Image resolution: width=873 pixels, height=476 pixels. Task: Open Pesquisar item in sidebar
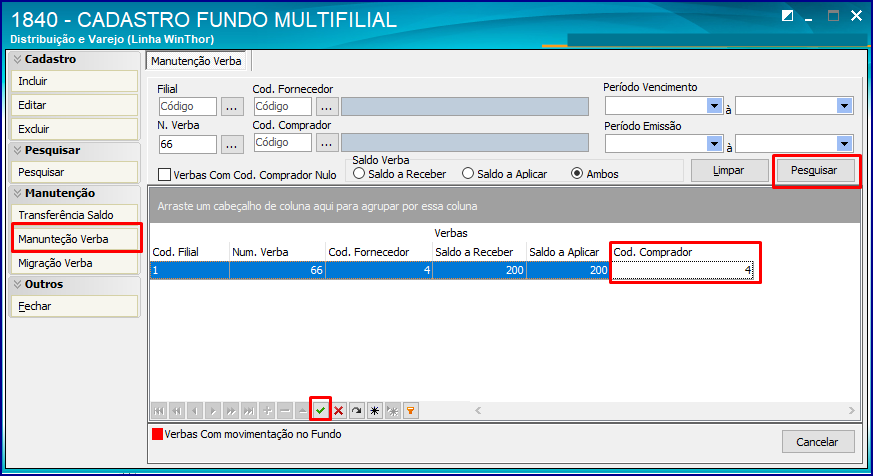point(75,172)
